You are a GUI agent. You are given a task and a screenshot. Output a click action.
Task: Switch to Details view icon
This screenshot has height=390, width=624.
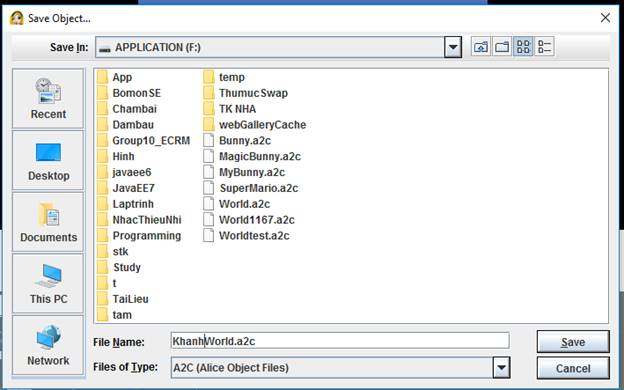(x=544, y=47)
